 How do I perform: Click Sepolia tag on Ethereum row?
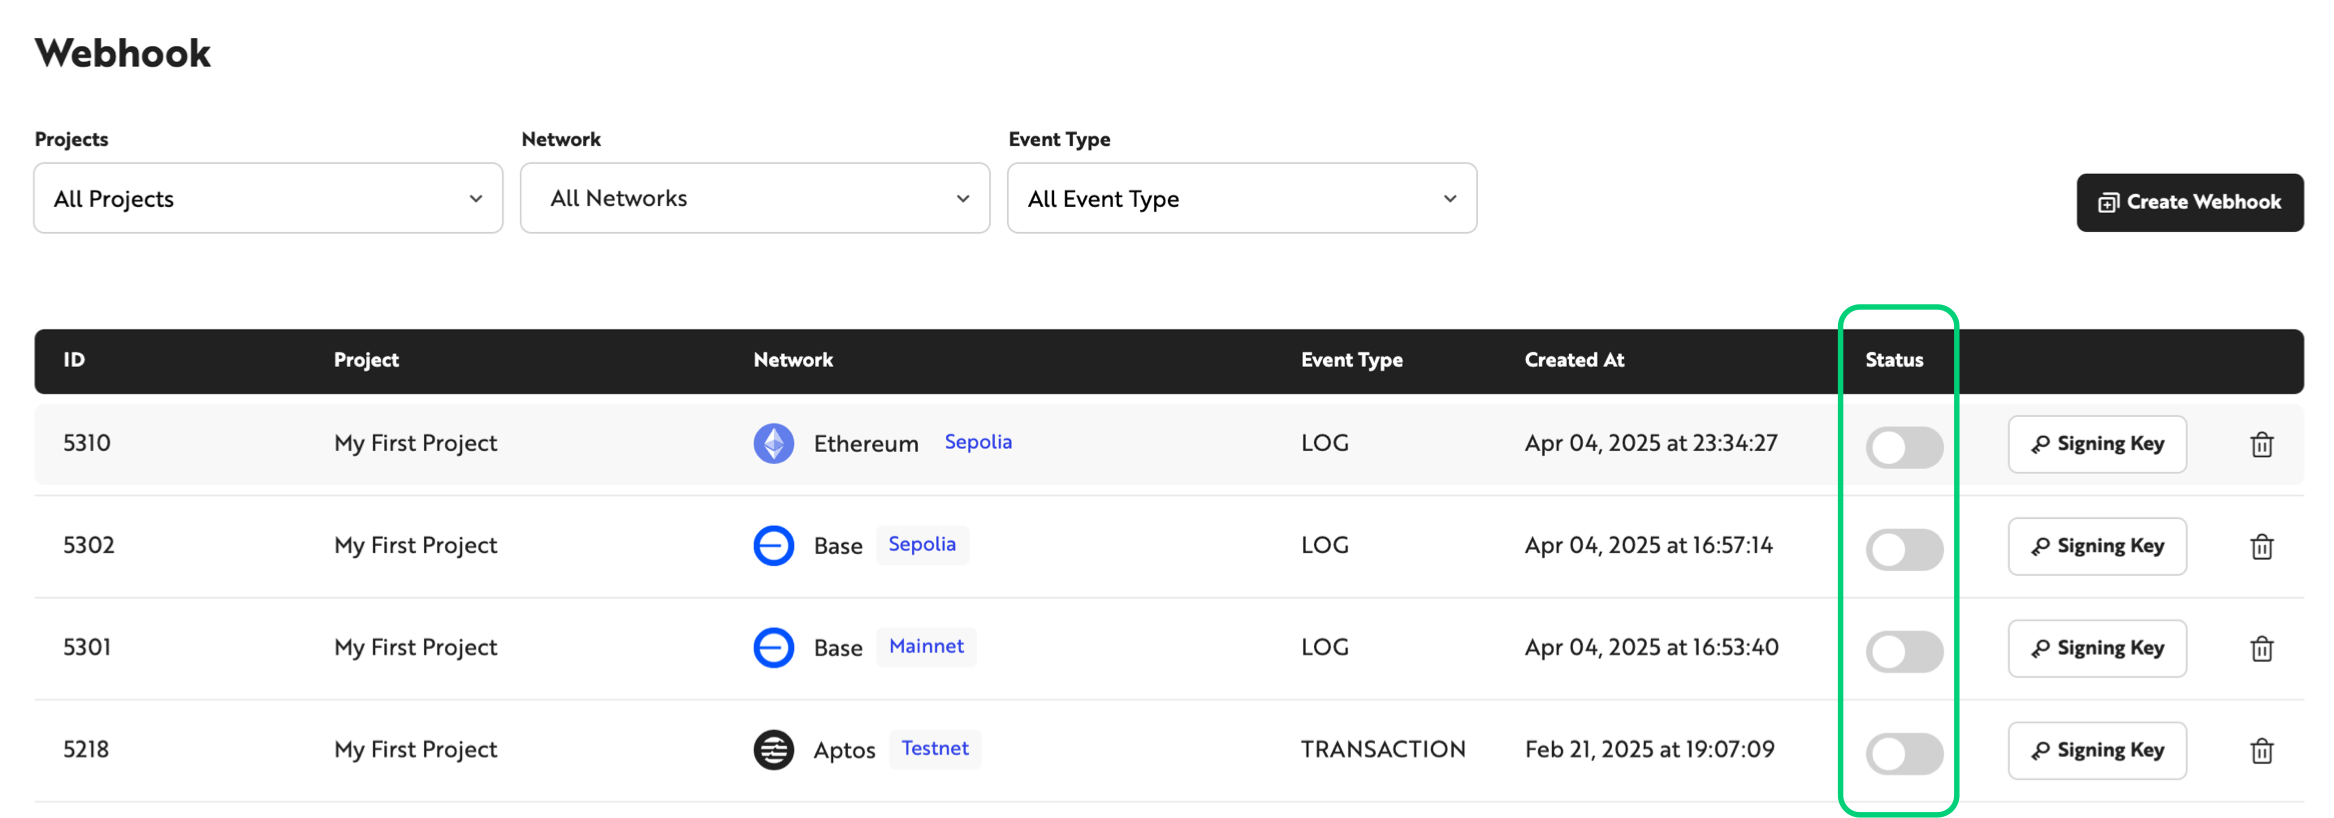[x=978, y=442]
